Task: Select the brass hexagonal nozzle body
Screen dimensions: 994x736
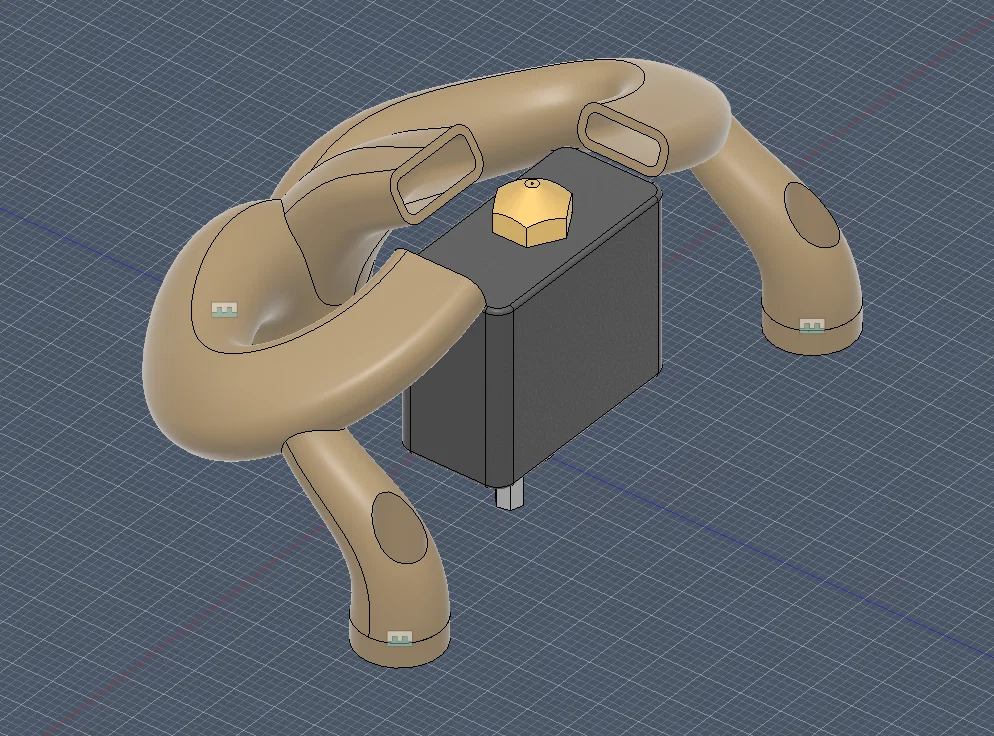Action: pyautogui.click(x=532, y=212)
